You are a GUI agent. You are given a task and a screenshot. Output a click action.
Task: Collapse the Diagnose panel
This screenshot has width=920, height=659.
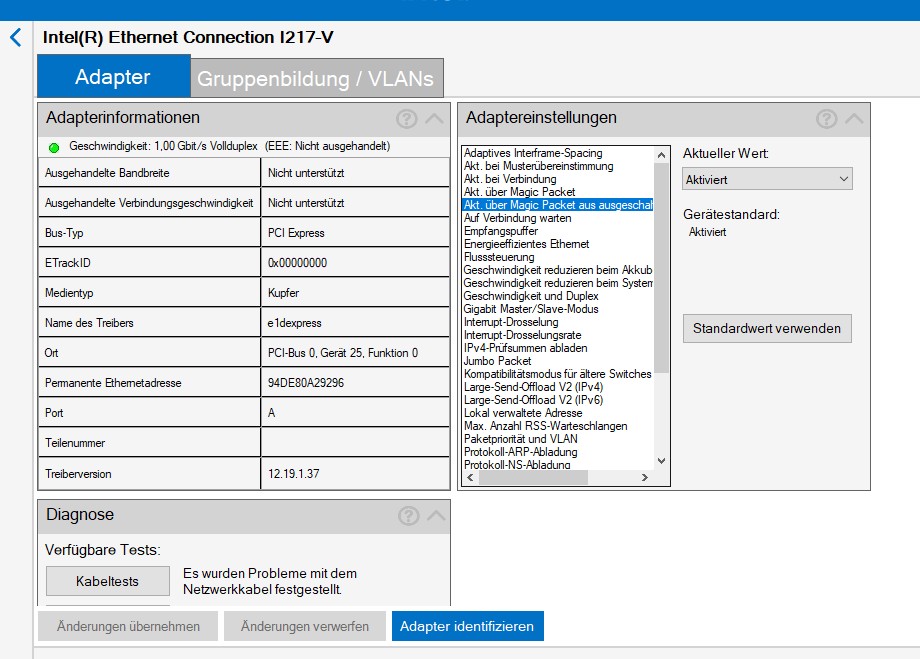(x=436, y=516)
